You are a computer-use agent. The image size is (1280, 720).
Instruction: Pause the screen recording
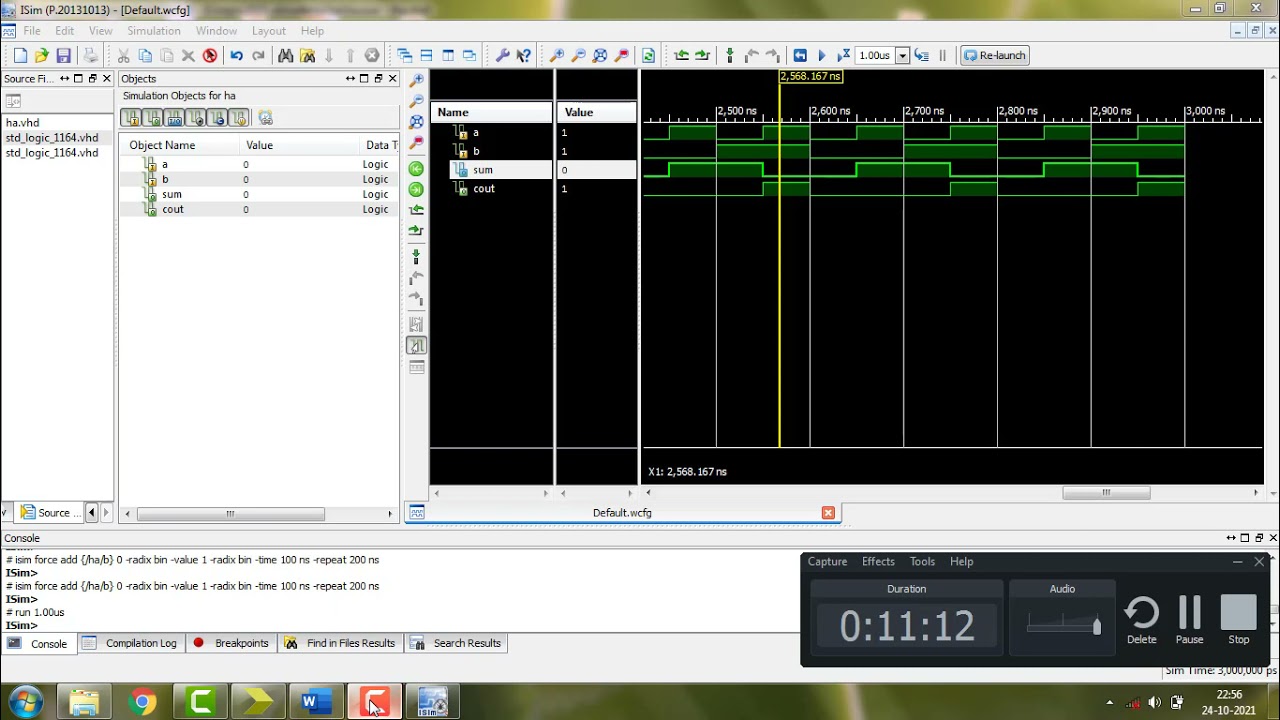(1189, 620)
